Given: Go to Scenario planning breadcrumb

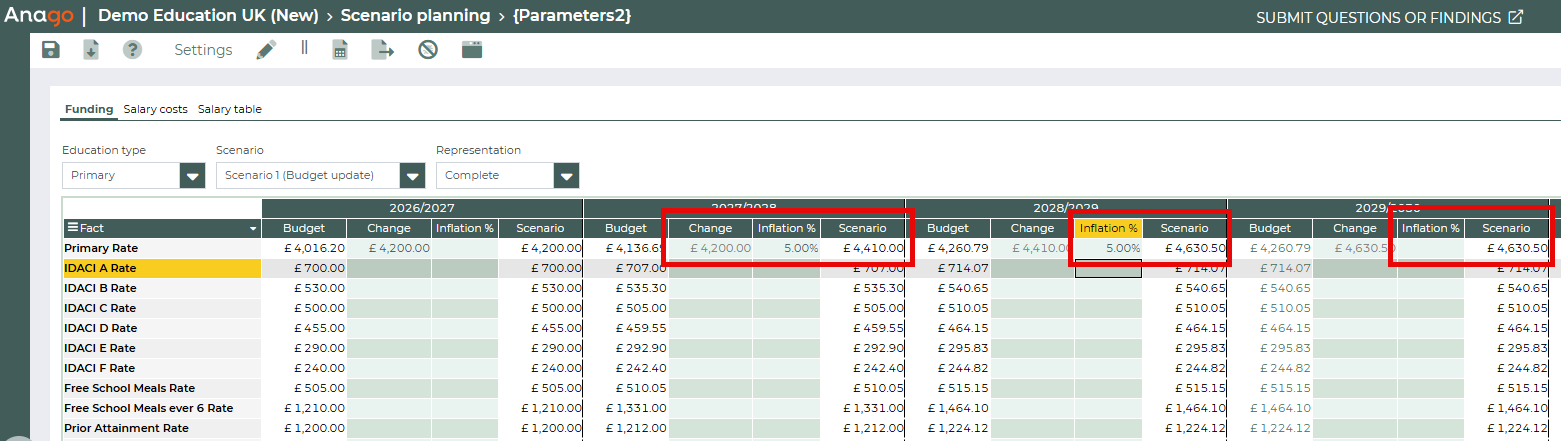Looking at the screenshot, I should pos(415,16).
